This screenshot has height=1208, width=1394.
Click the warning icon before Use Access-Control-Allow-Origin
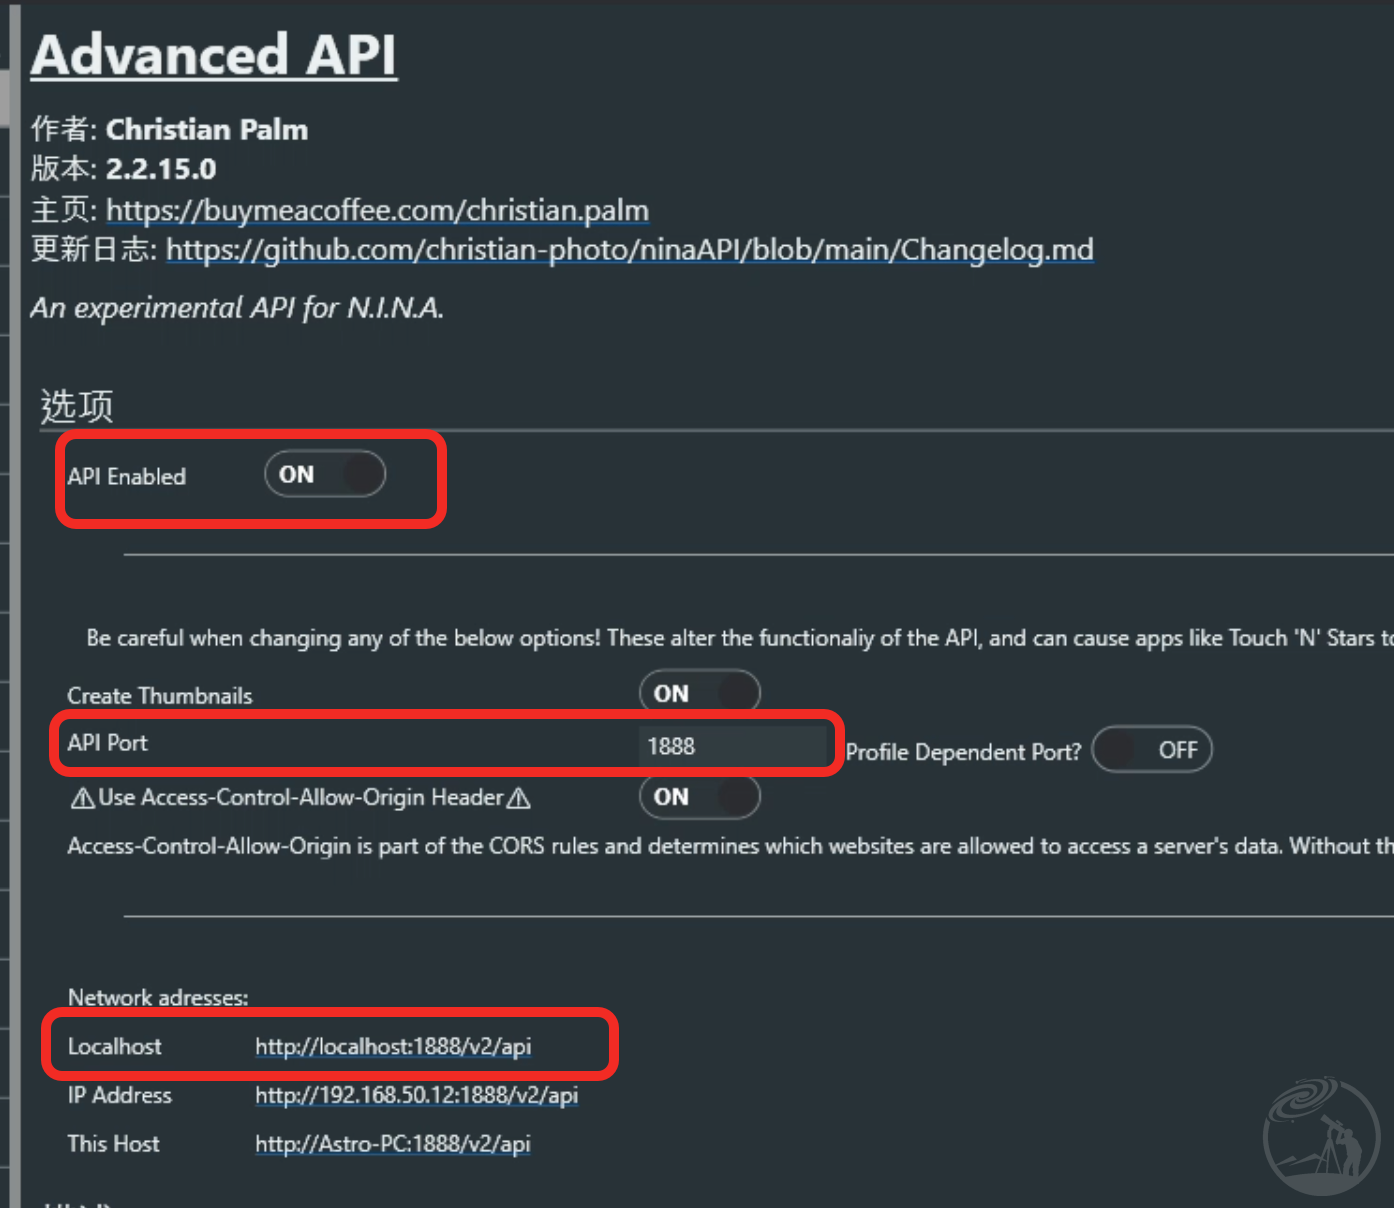[83, 798]
